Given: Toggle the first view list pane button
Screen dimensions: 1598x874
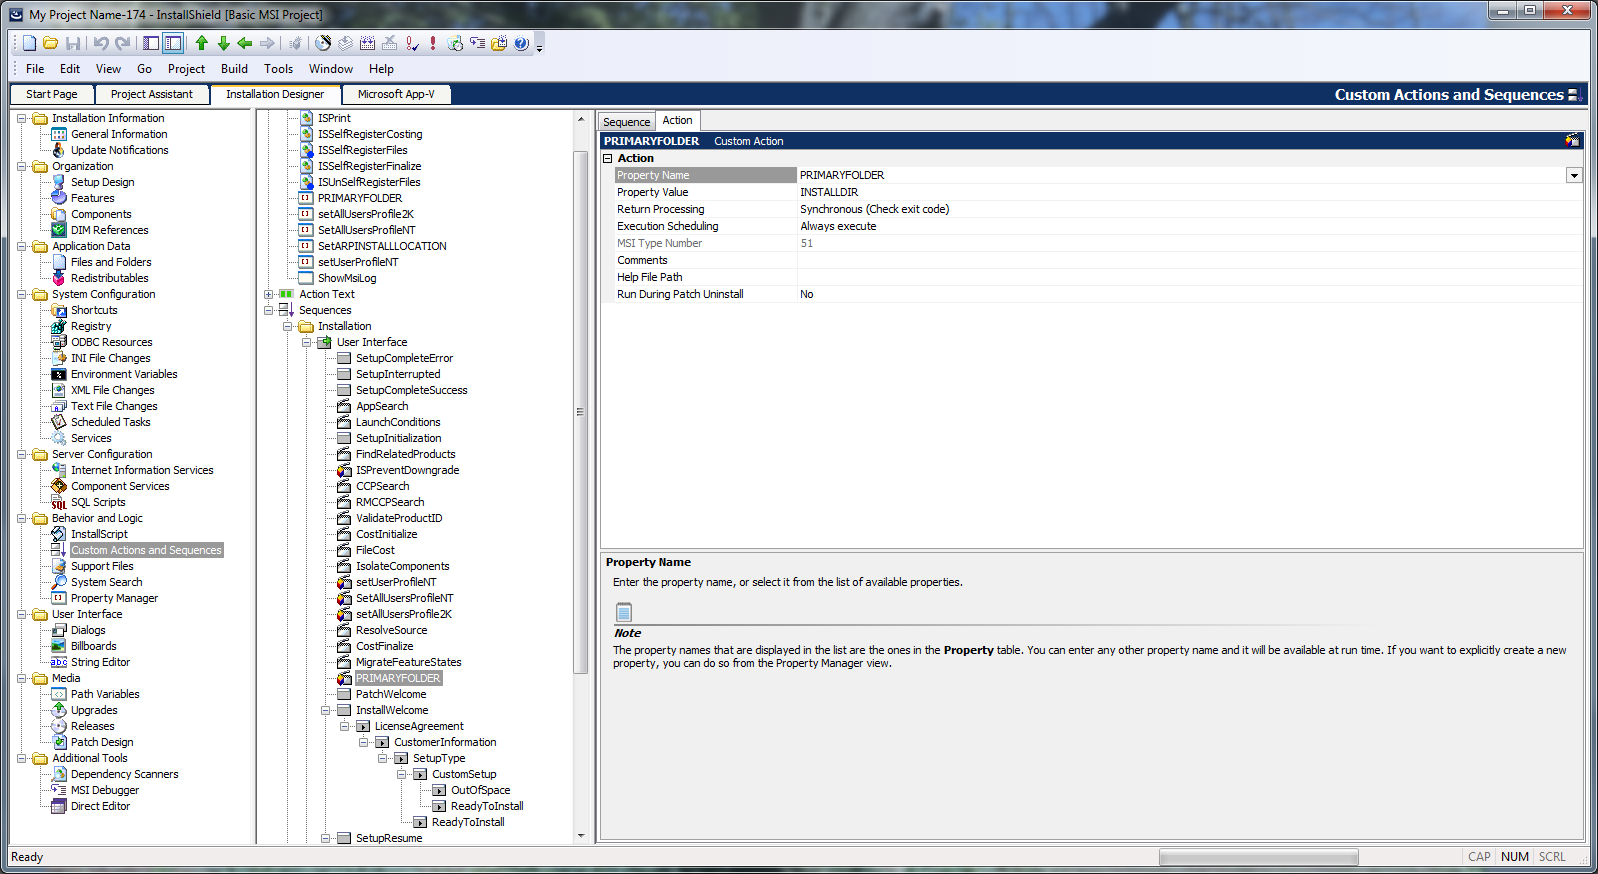Looking at the screenshot, I should pos(151,43).
